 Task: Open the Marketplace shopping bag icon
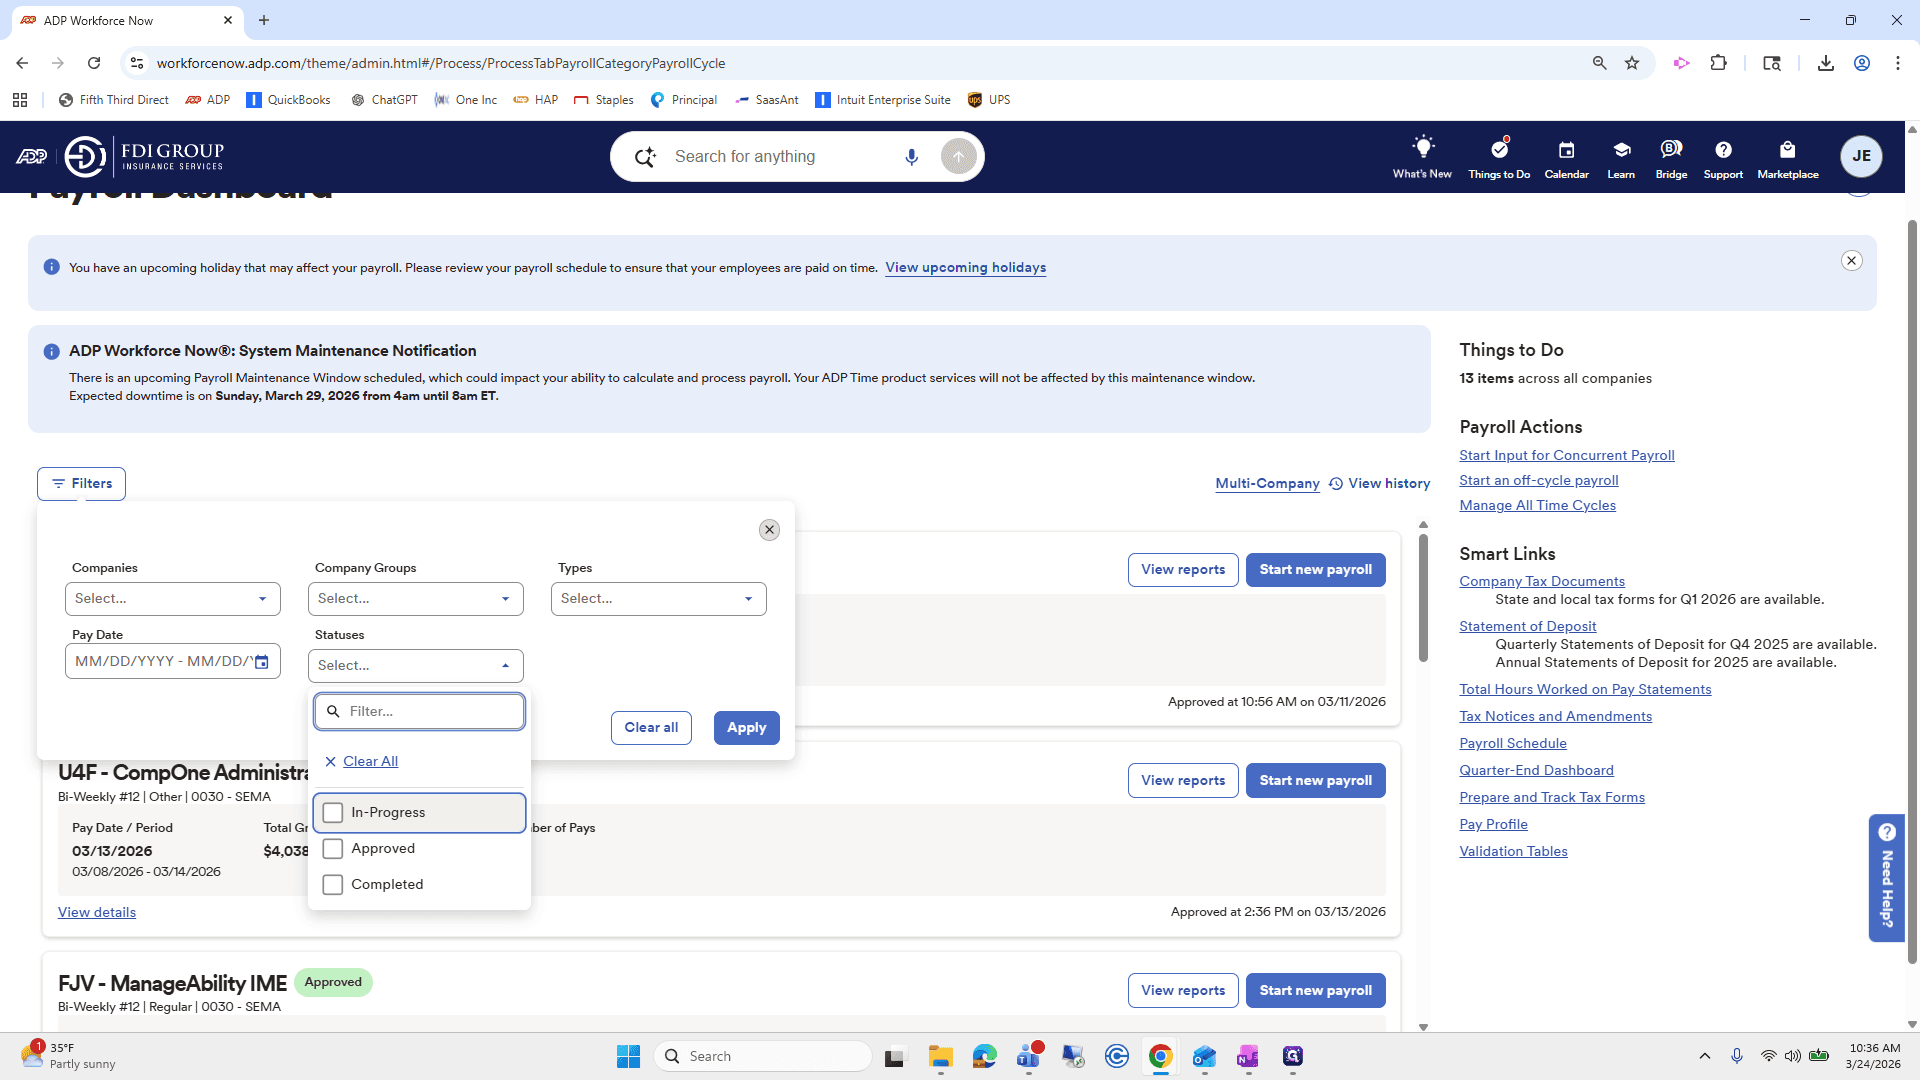point(1787,150)
